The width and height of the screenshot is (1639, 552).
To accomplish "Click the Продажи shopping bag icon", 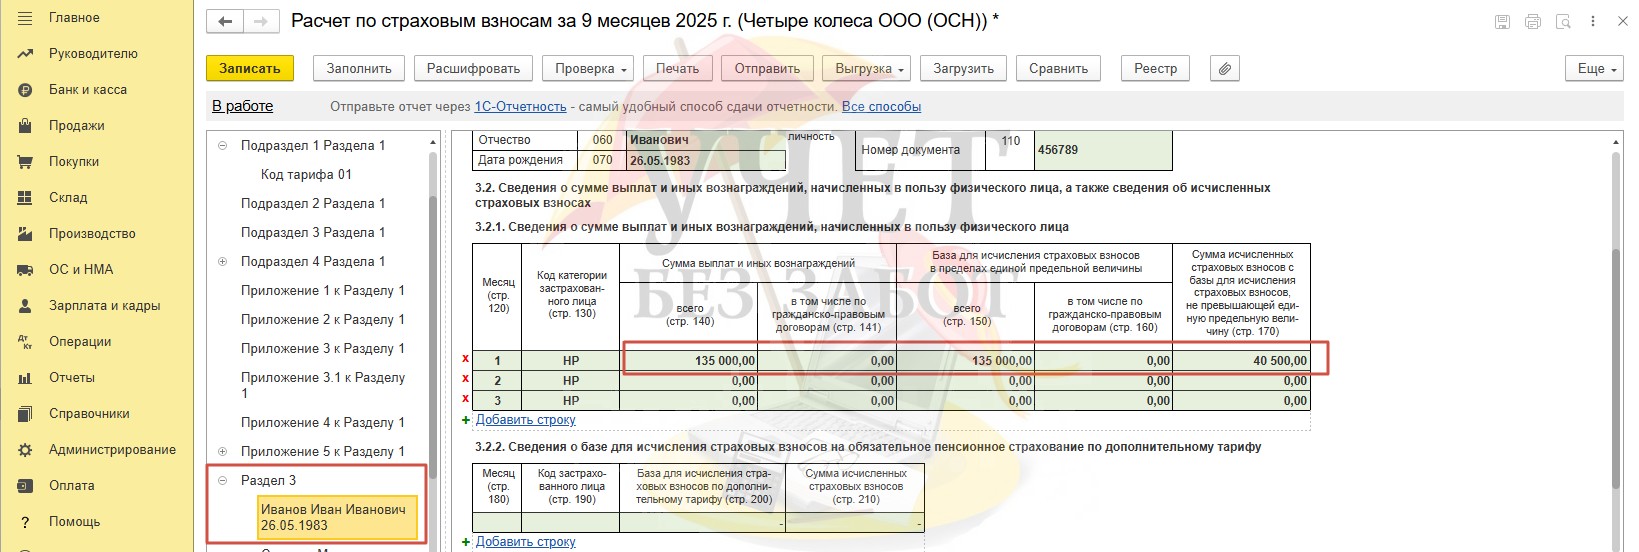I will [26, 126].
